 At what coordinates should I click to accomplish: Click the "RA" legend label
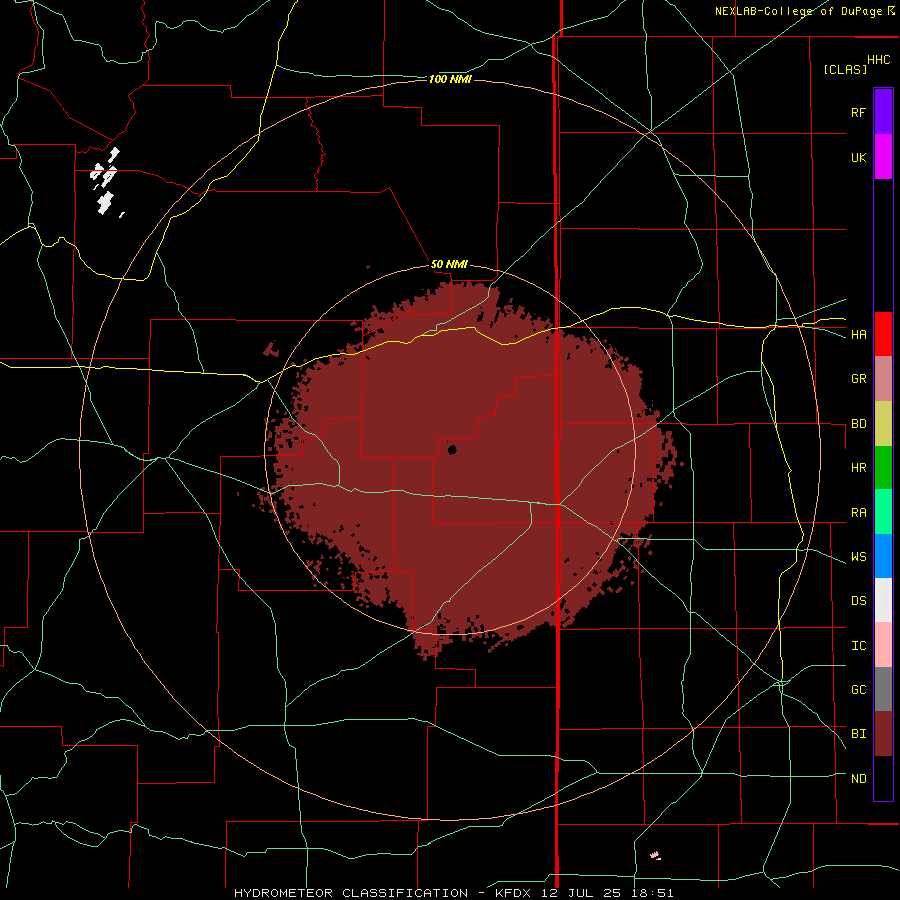pyautogui.click(x=858, y=513)
